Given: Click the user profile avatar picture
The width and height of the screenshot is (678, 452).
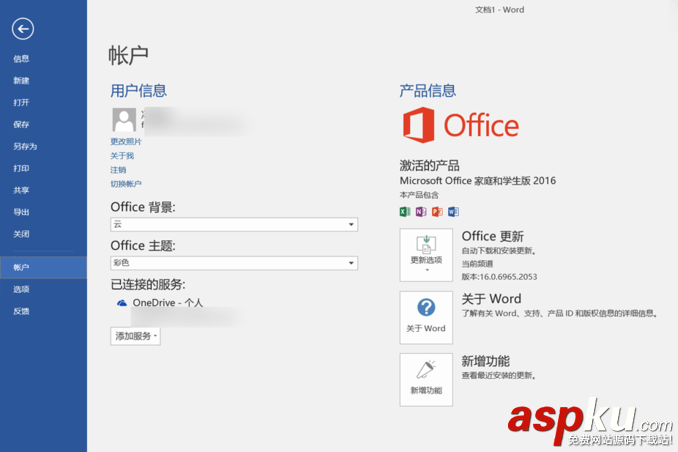Looking at the screenshot, I should point(124,119).
